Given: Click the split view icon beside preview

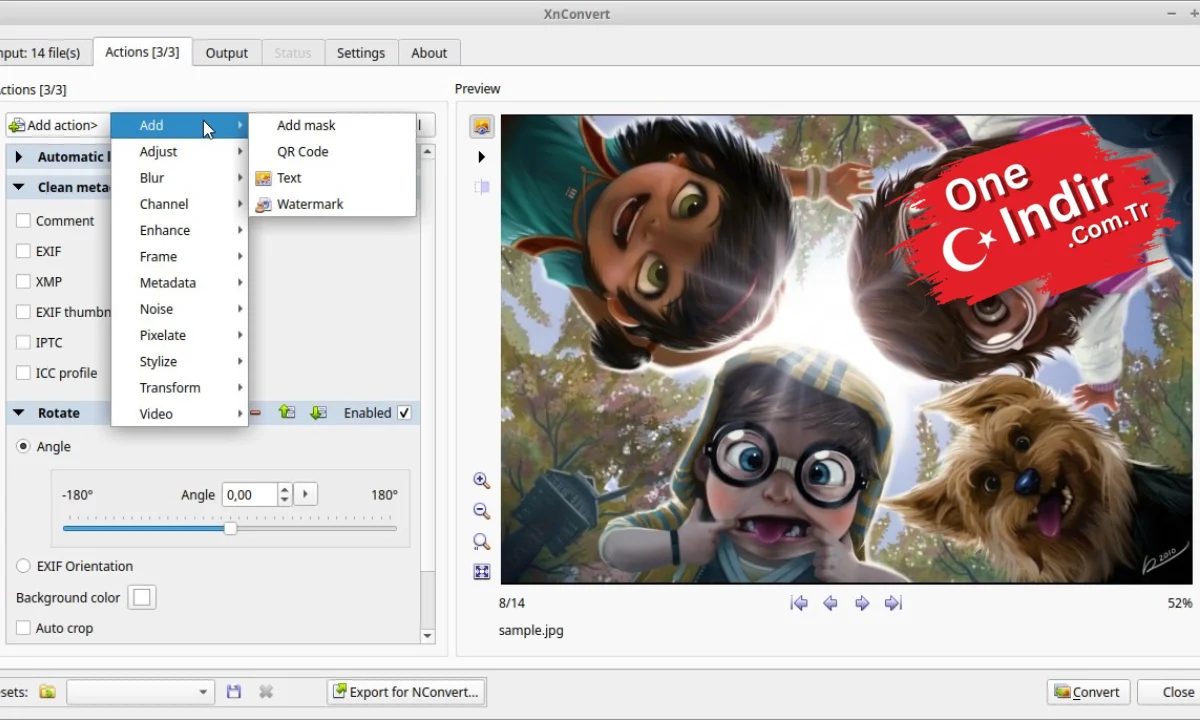Looking at the screenshot, I should pos(482,187).
